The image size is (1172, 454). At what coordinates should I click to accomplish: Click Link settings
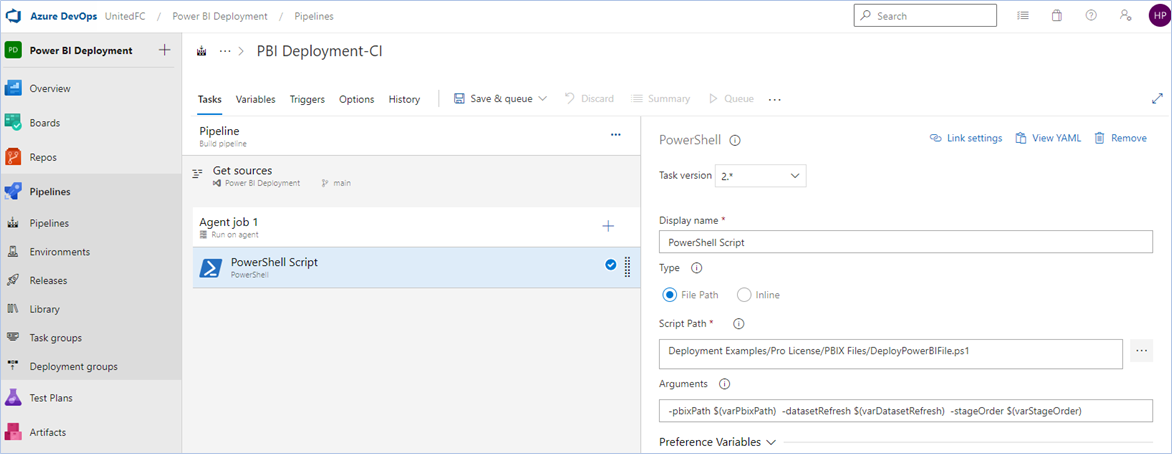[x=966, y=138]
